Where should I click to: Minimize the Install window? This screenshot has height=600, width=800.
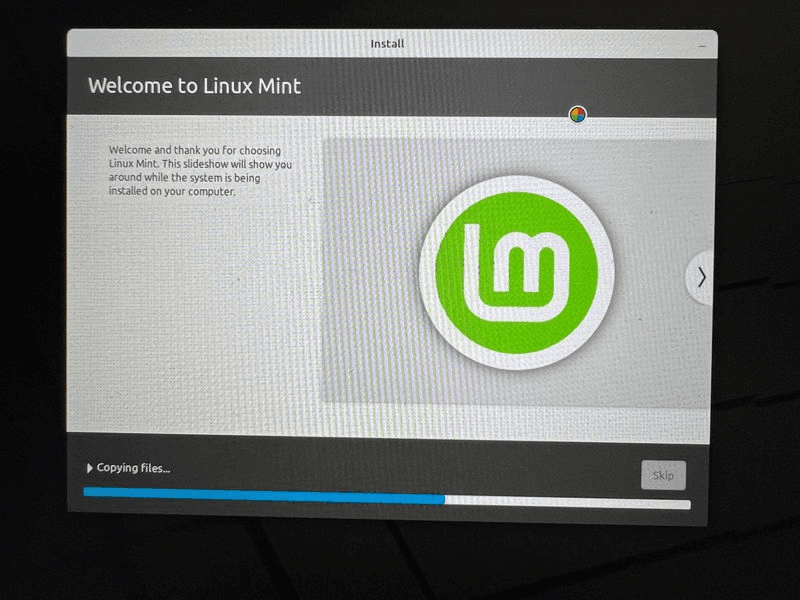pyautogui.click(x=703, y=46)
